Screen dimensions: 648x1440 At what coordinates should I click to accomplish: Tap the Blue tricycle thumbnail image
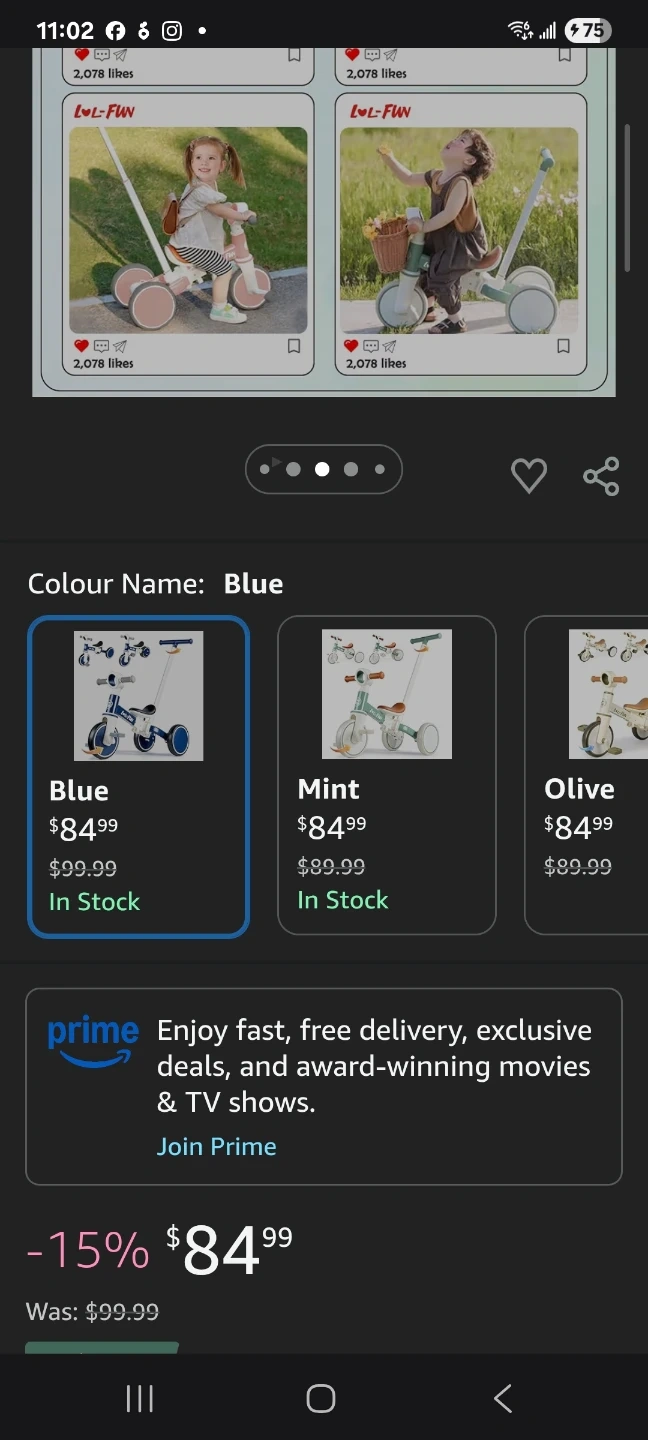pos(139,695)
